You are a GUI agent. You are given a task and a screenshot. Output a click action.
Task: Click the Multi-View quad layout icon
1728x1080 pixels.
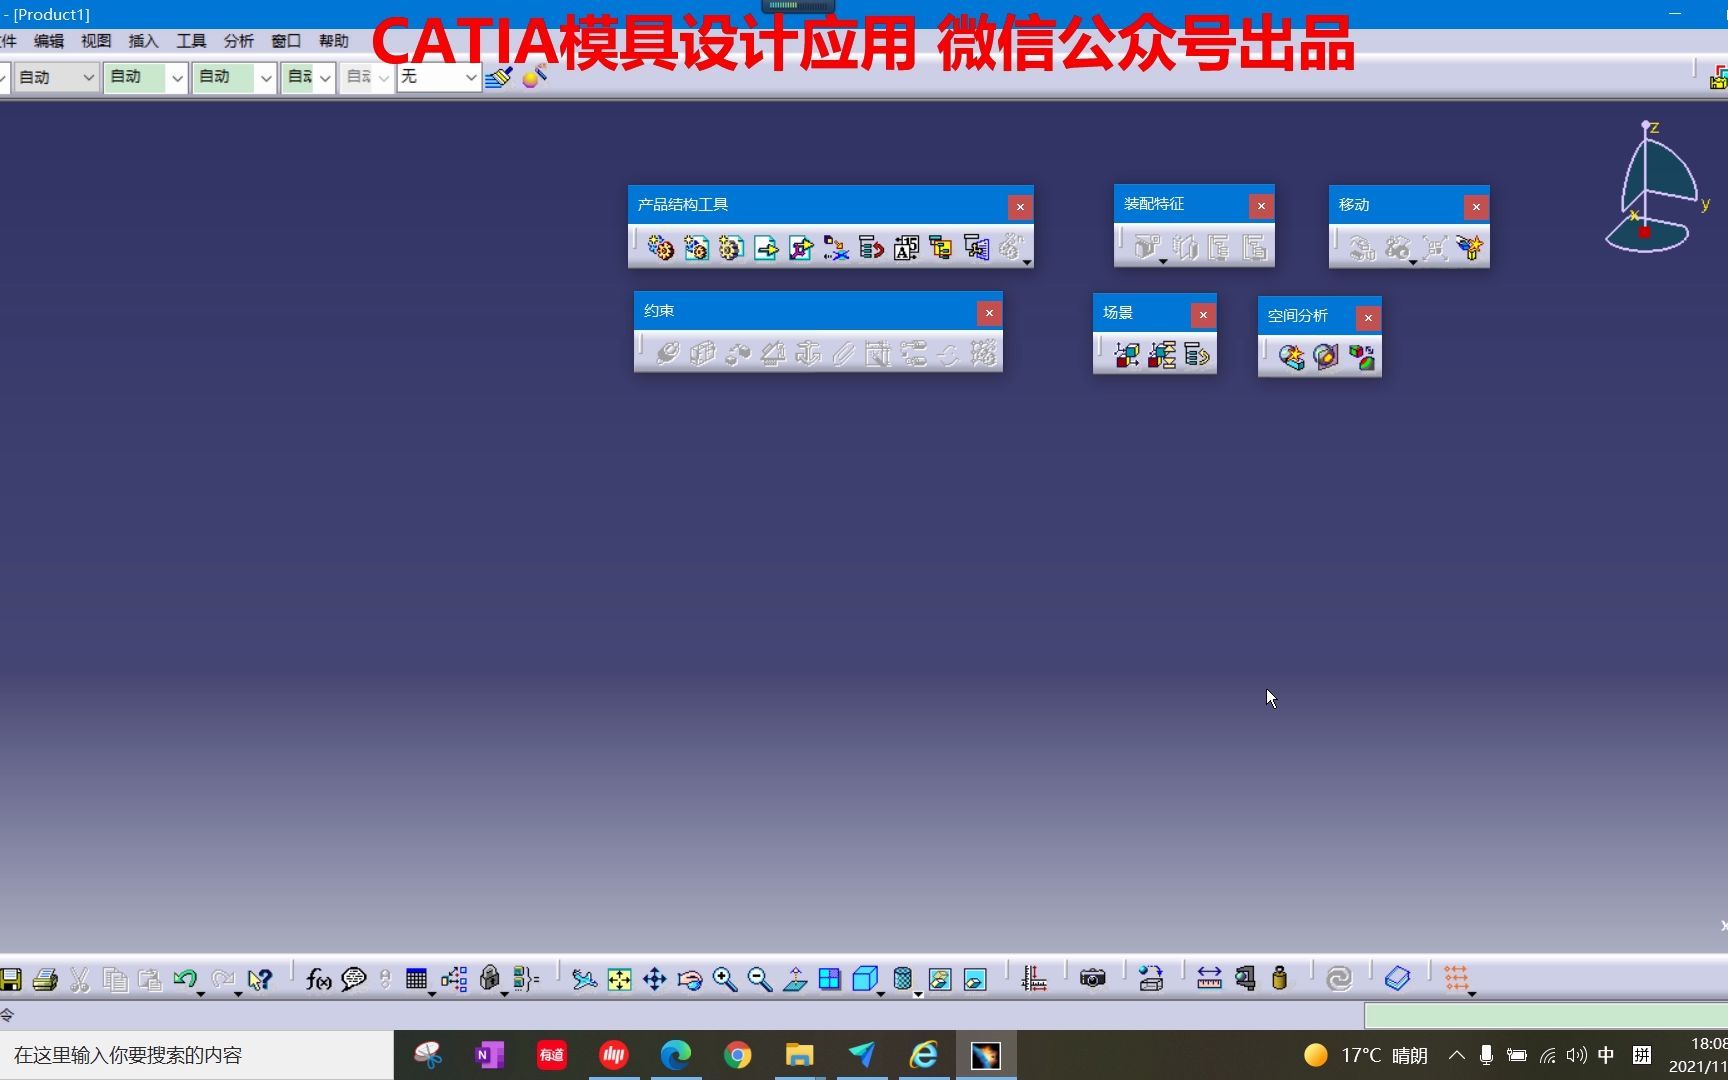829,979
